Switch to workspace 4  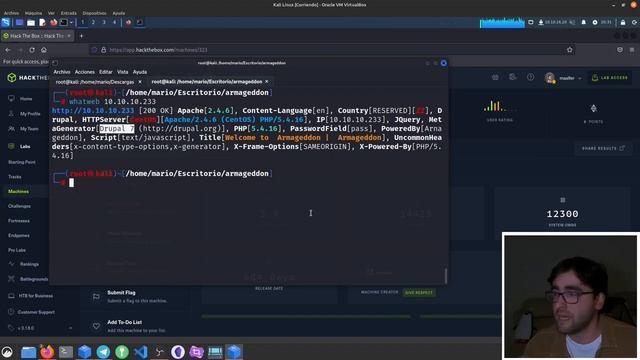pyautogui.click(x=114, y=22)
